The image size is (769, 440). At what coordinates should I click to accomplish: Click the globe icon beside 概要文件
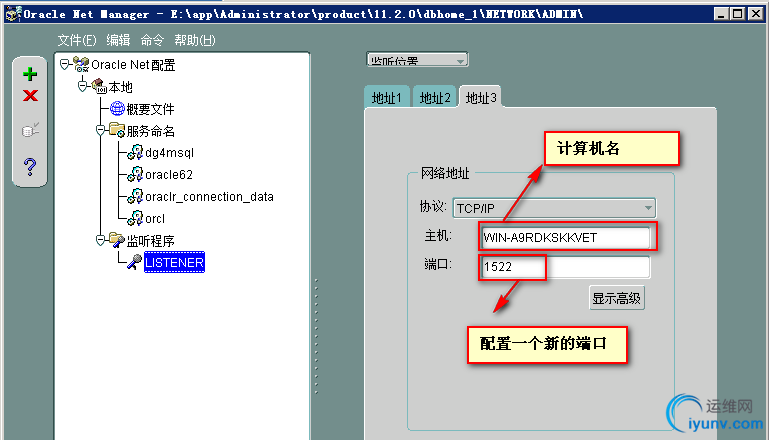(x=117, y=108)
